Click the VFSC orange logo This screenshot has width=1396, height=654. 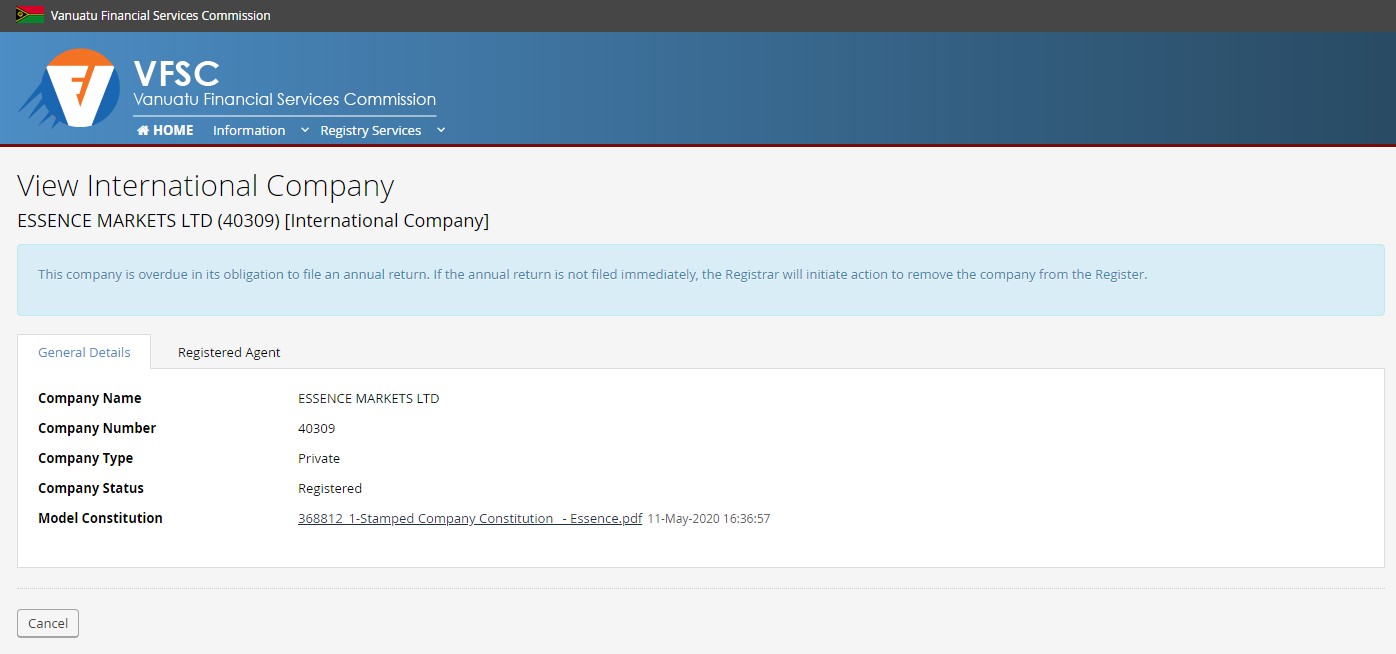click(x=69, y=88)
